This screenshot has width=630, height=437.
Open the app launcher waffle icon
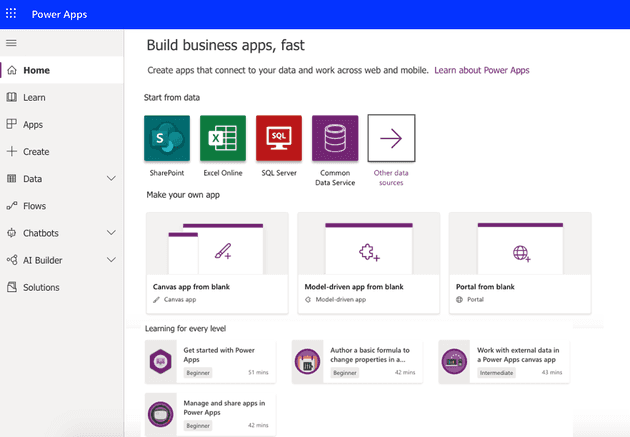pos(11,13)
